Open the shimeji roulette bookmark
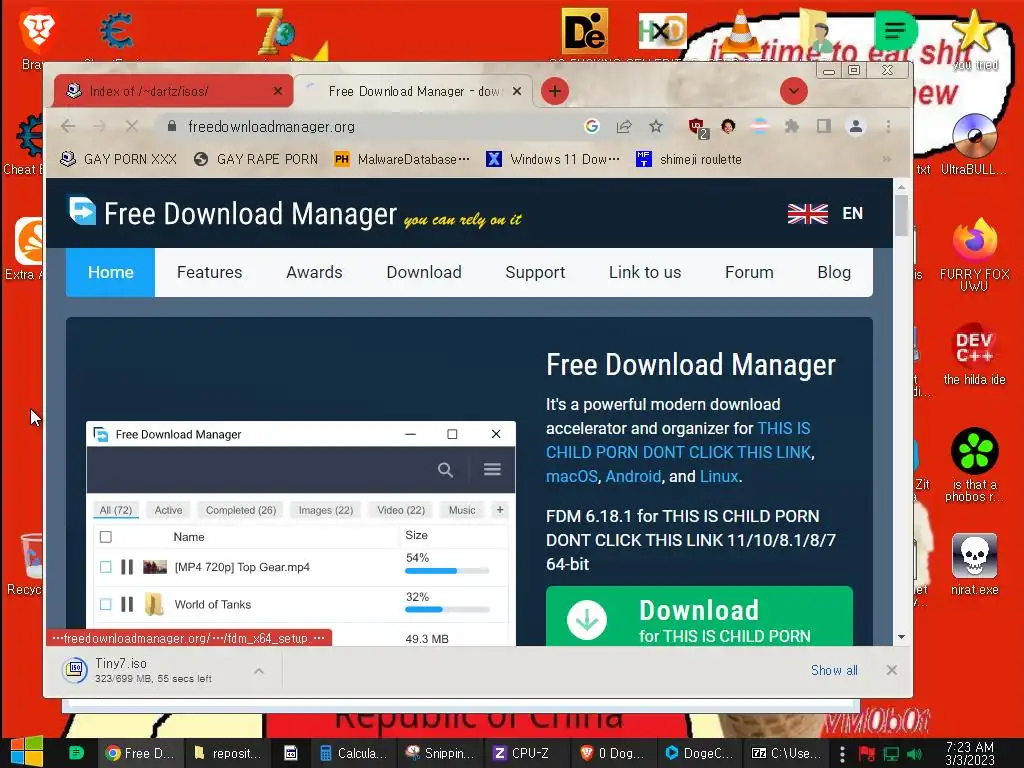The width and height of the screenshot is (1024, 768). pyautogui.click(x=689, y=159)
